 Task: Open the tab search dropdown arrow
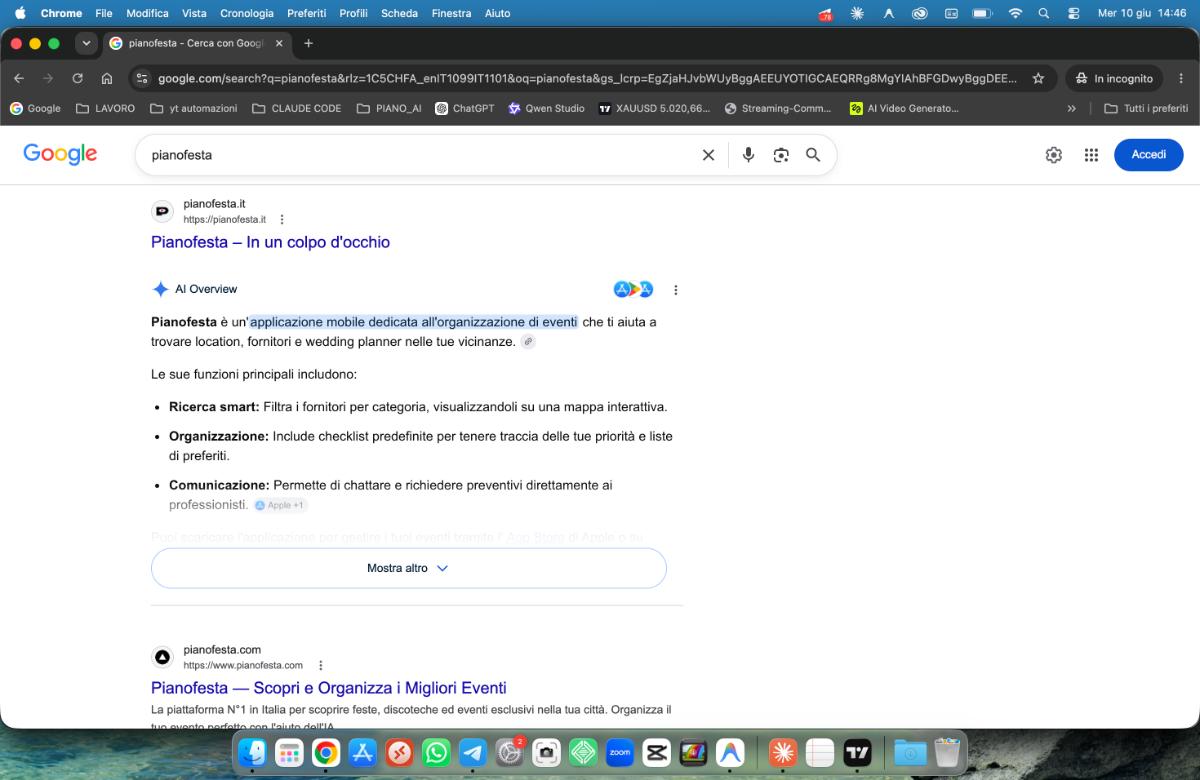coord(87,43)
